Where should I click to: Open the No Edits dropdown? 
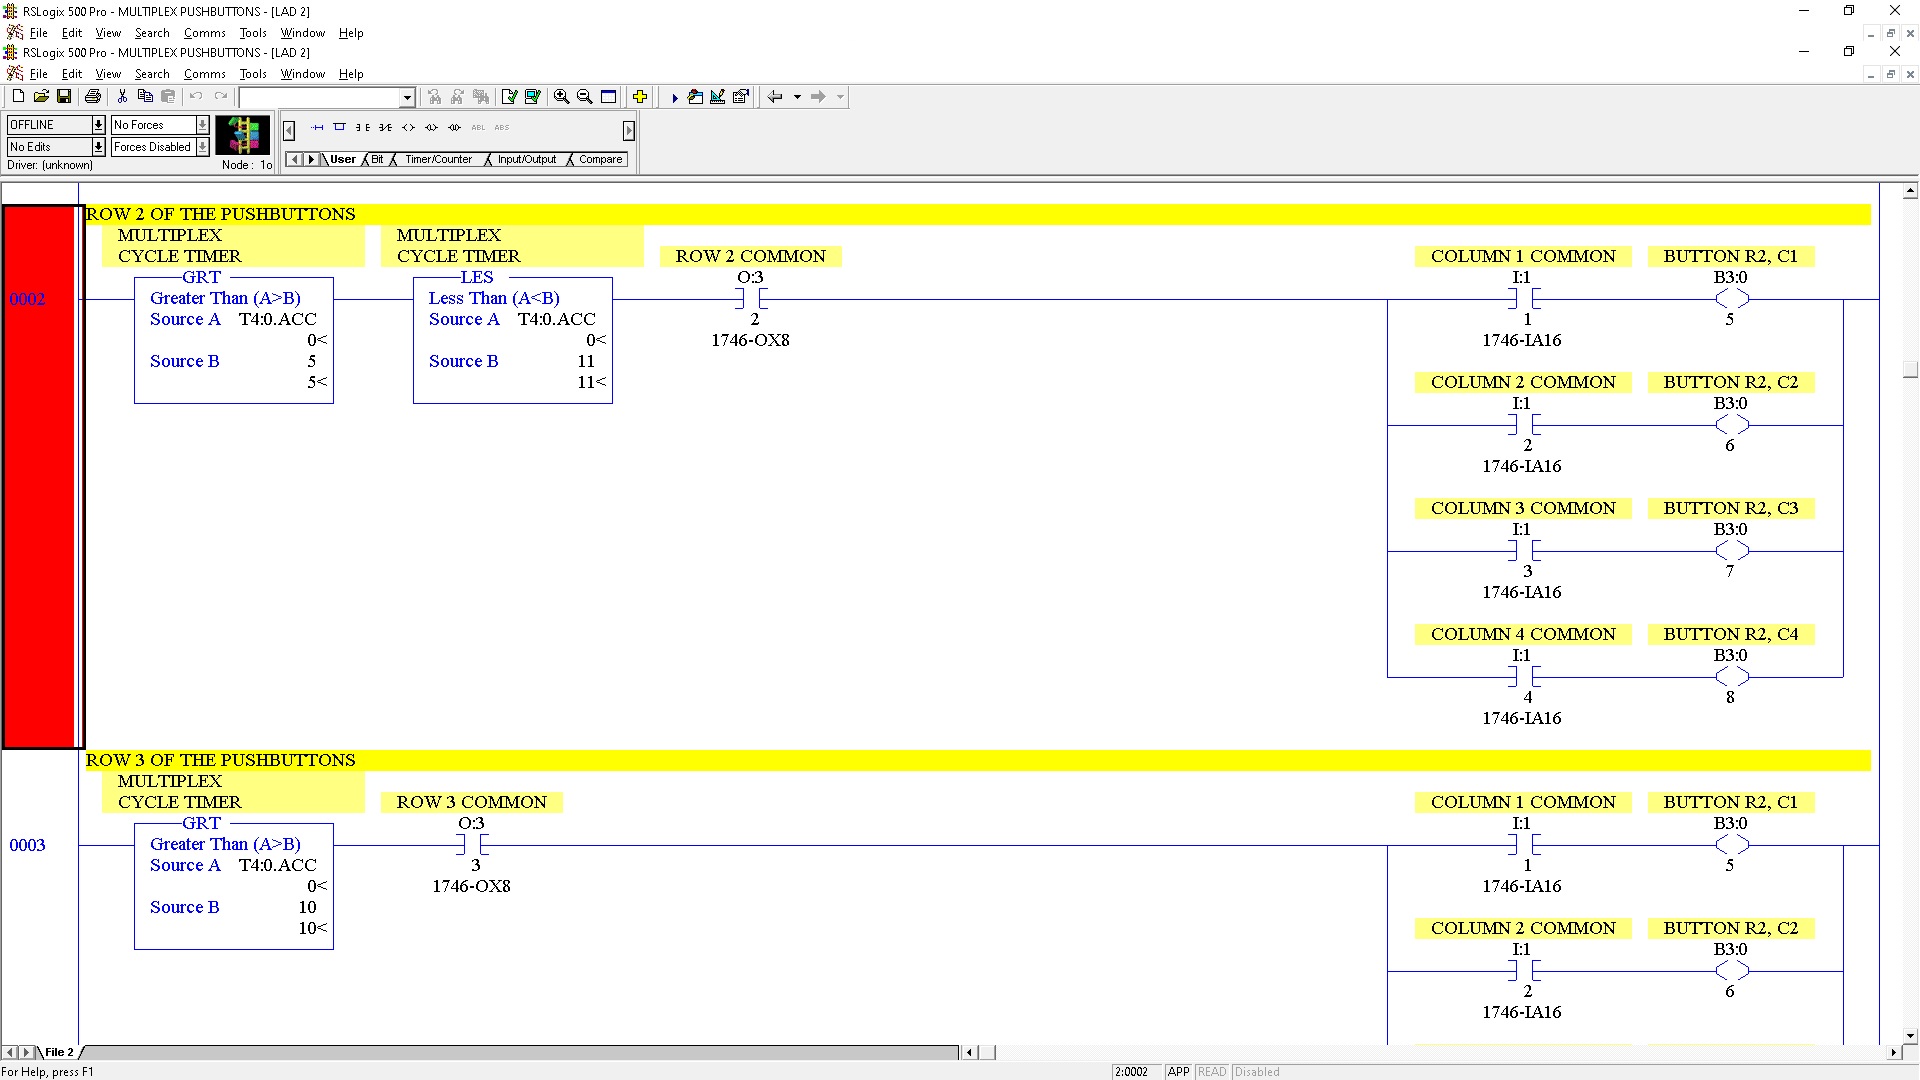(98, 147)
